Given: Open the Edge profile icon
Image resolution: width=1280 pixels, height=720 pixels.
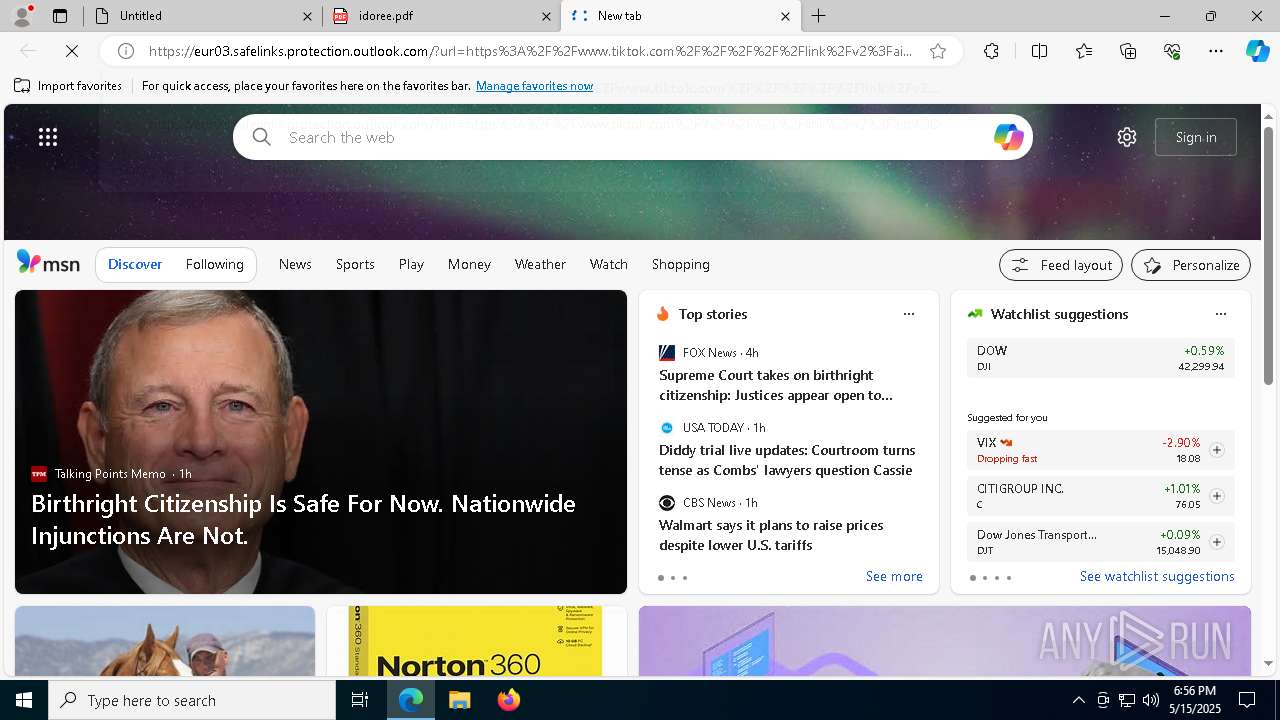Looking at the screenshot, I should 21,16.
